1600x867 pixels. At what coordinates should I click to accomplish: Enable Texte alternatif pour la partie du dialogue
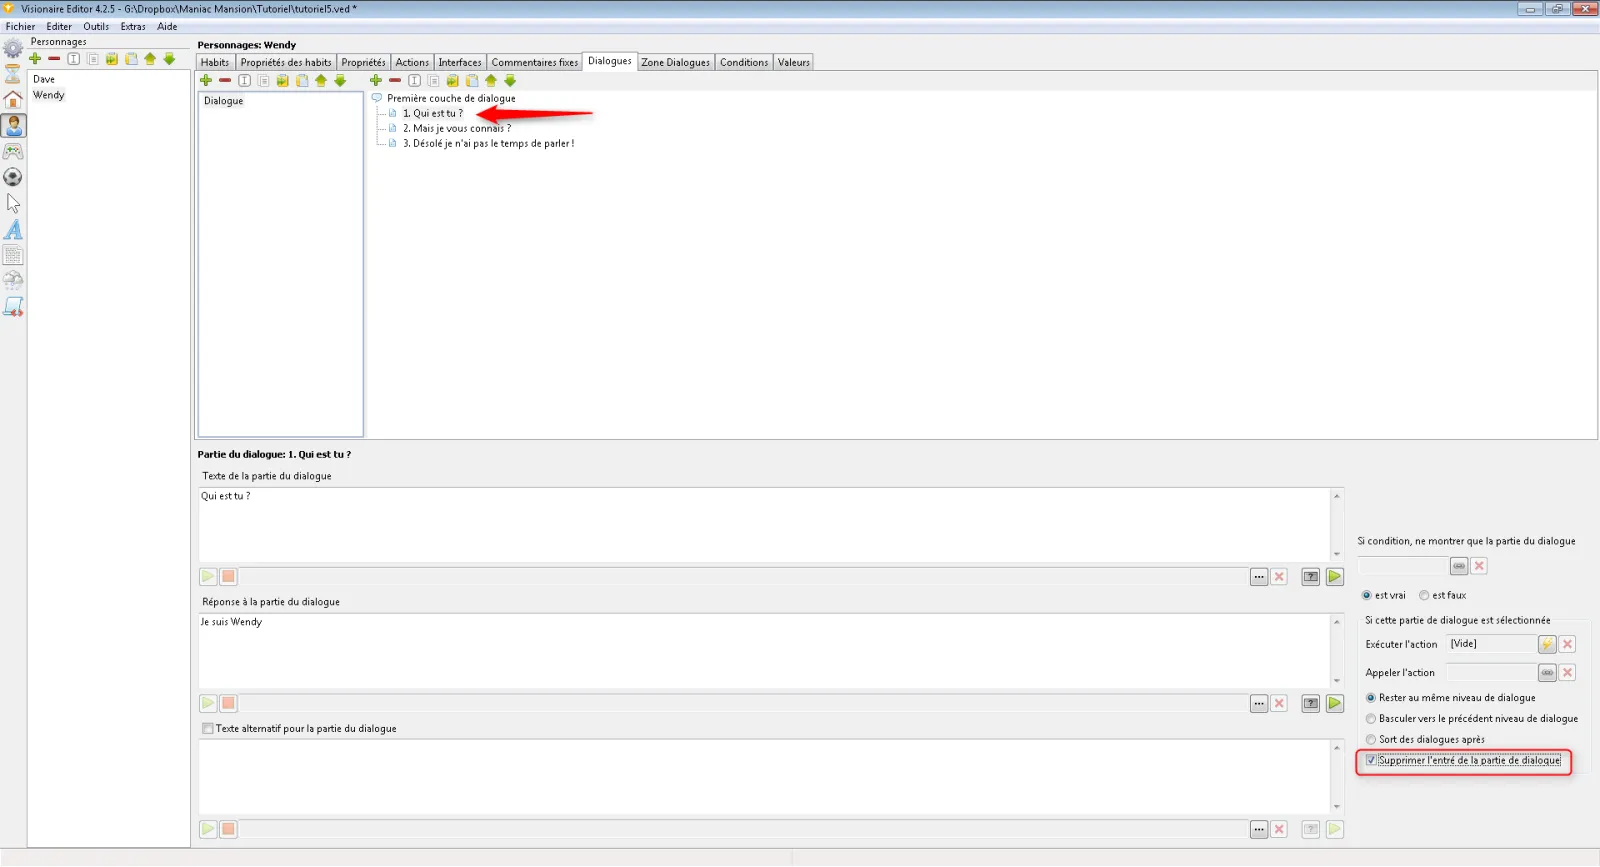pyautogui.click(x=208, y=729)
